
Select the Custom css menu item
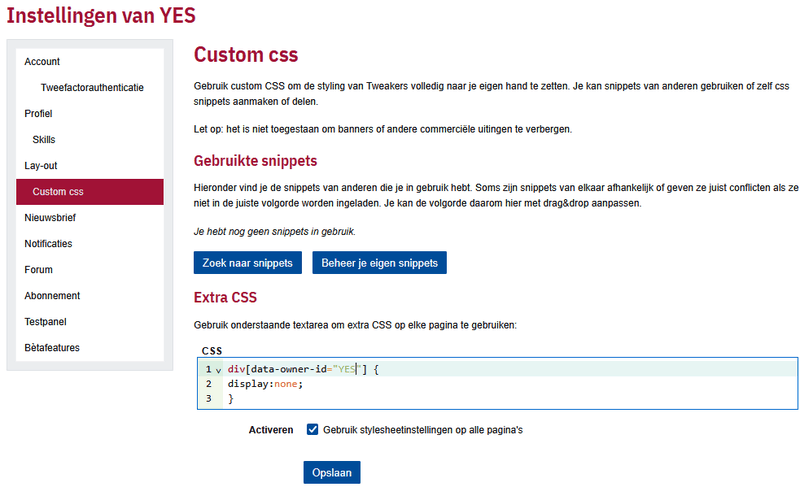(58, 192)
